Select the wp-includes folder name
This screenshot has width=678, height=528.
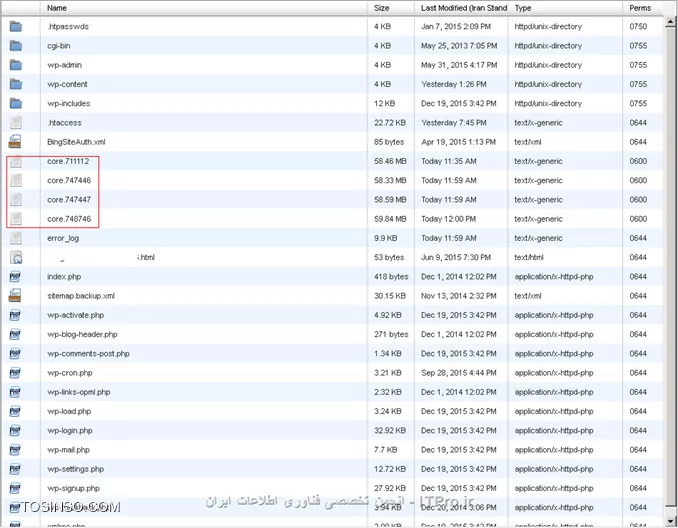click(x=68, y=103)
